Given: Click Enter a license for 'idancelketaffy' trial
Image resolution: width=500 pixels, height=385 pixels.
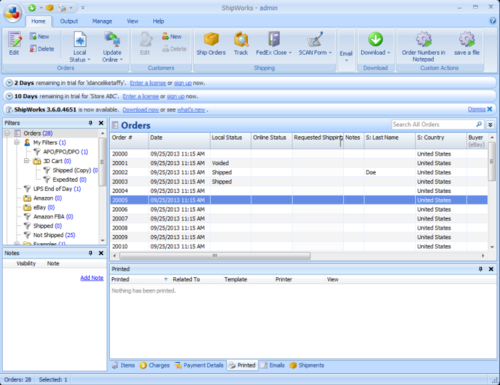Looking at the screenshot, I should tap(148, 83).
